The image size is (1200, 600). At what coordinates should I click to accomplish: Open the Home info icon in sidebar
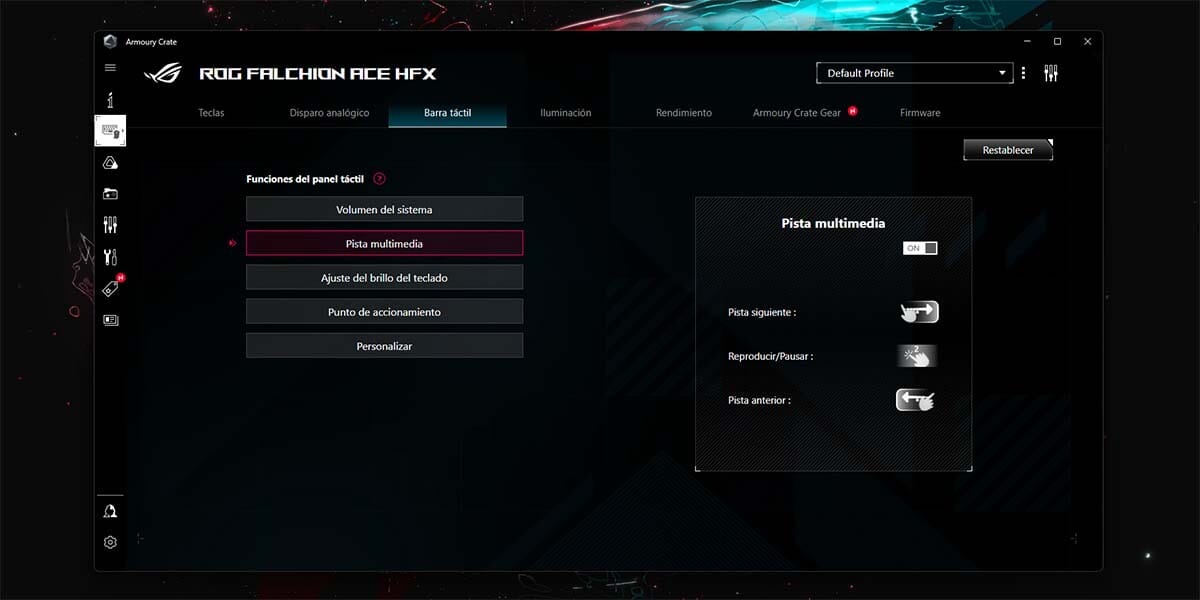(x=110, y=100)
